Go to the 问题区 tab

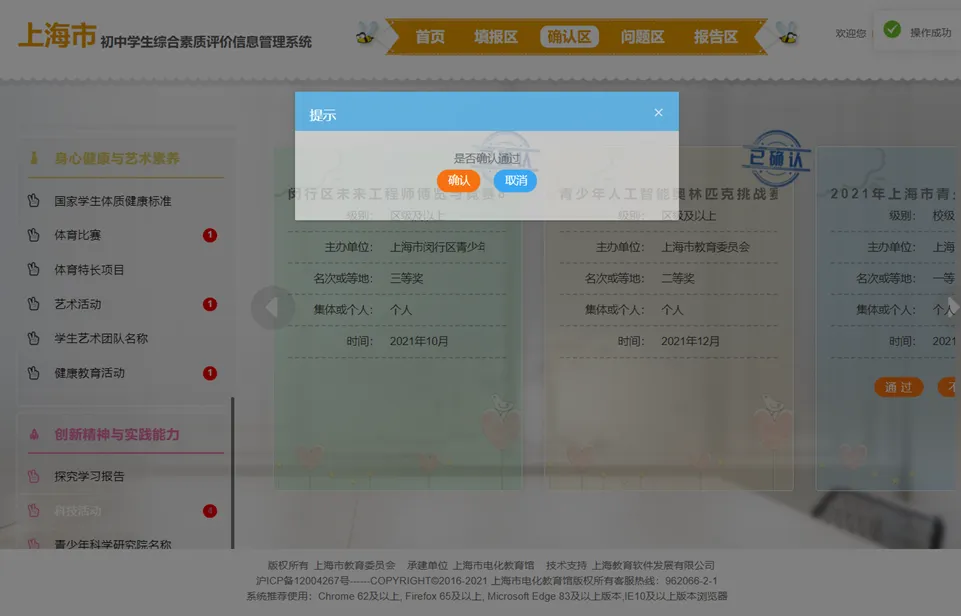[x=642, y=37]
